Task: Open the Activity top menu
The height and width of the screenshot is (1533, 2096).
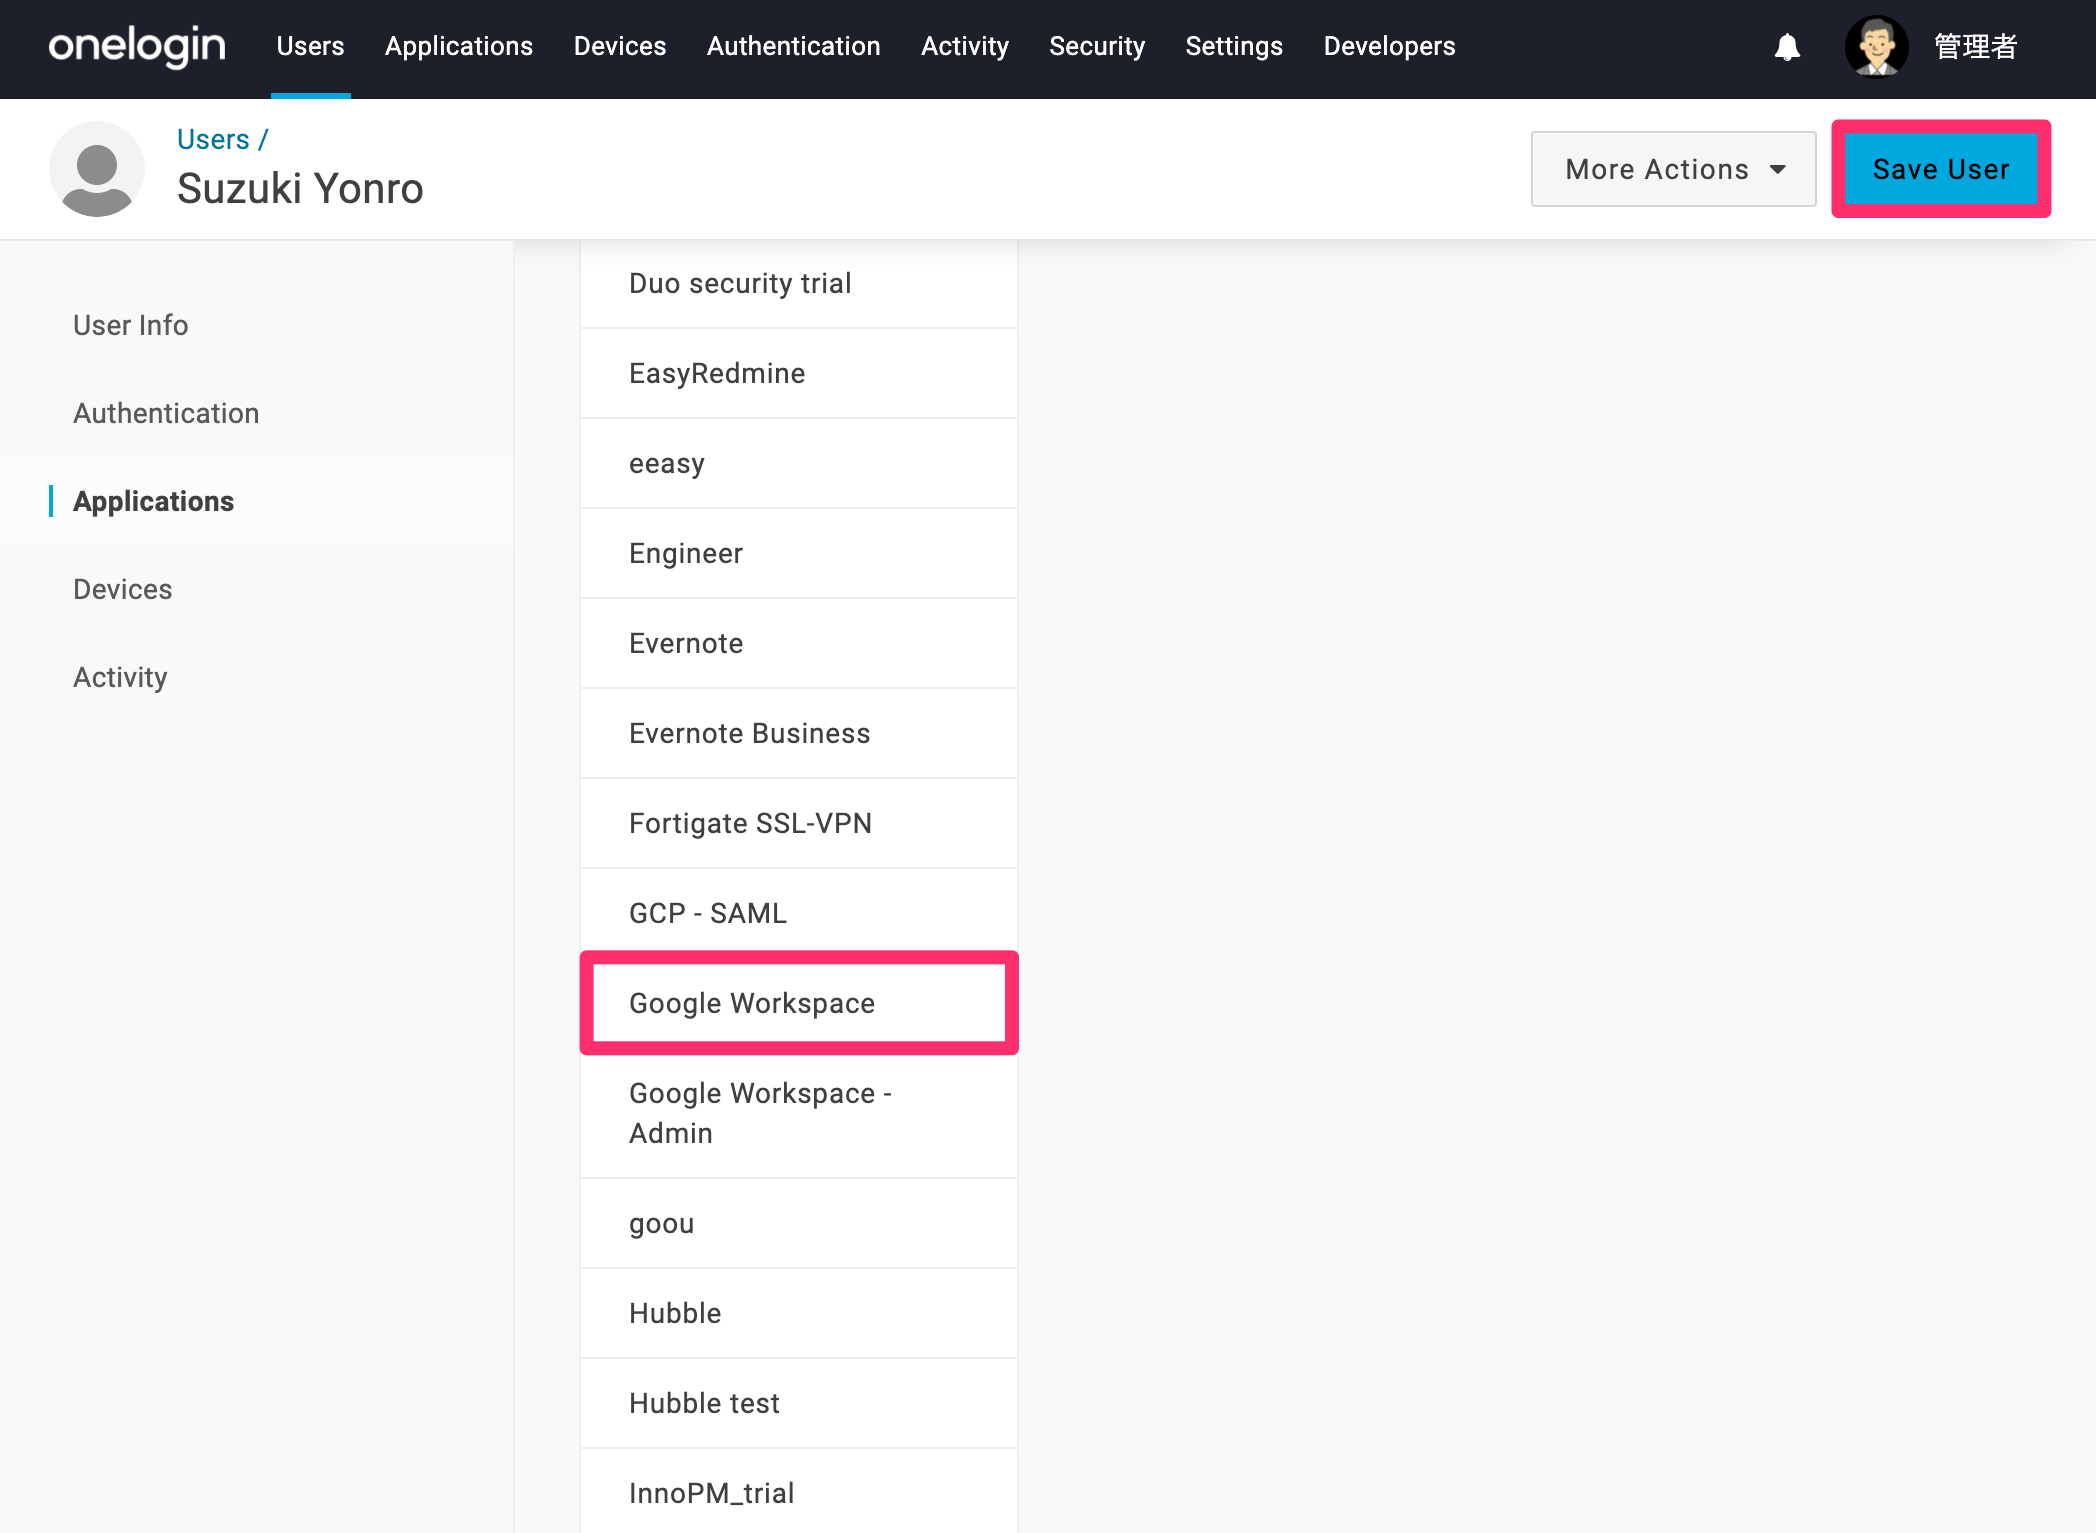Action: coord(965,46)
